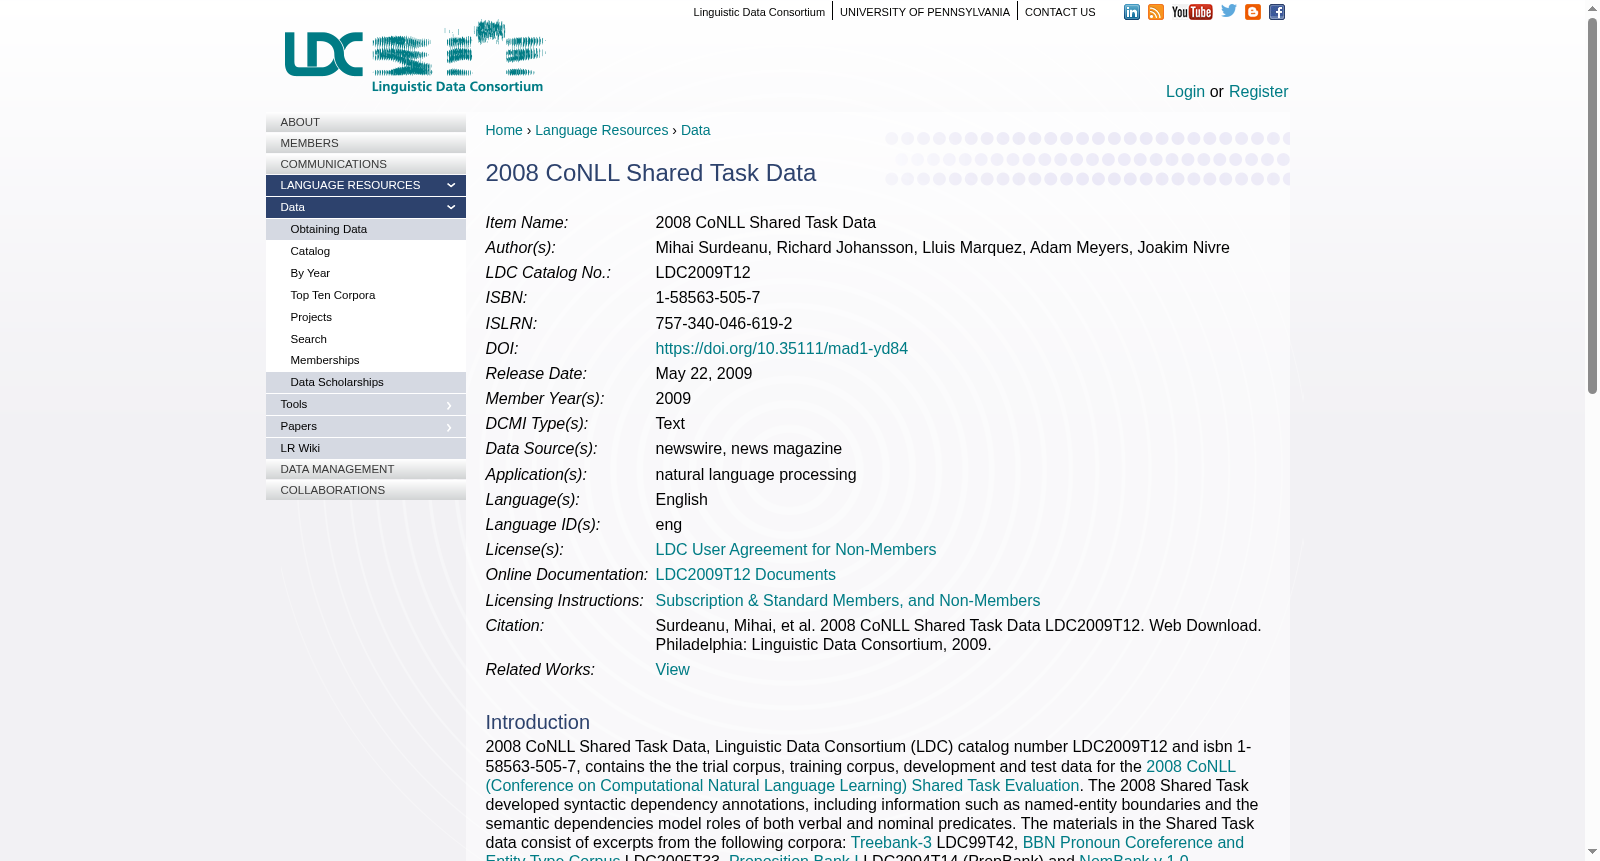Open LR Wiki in the sidebar
1600x861 pixels.
click(365, 448)
